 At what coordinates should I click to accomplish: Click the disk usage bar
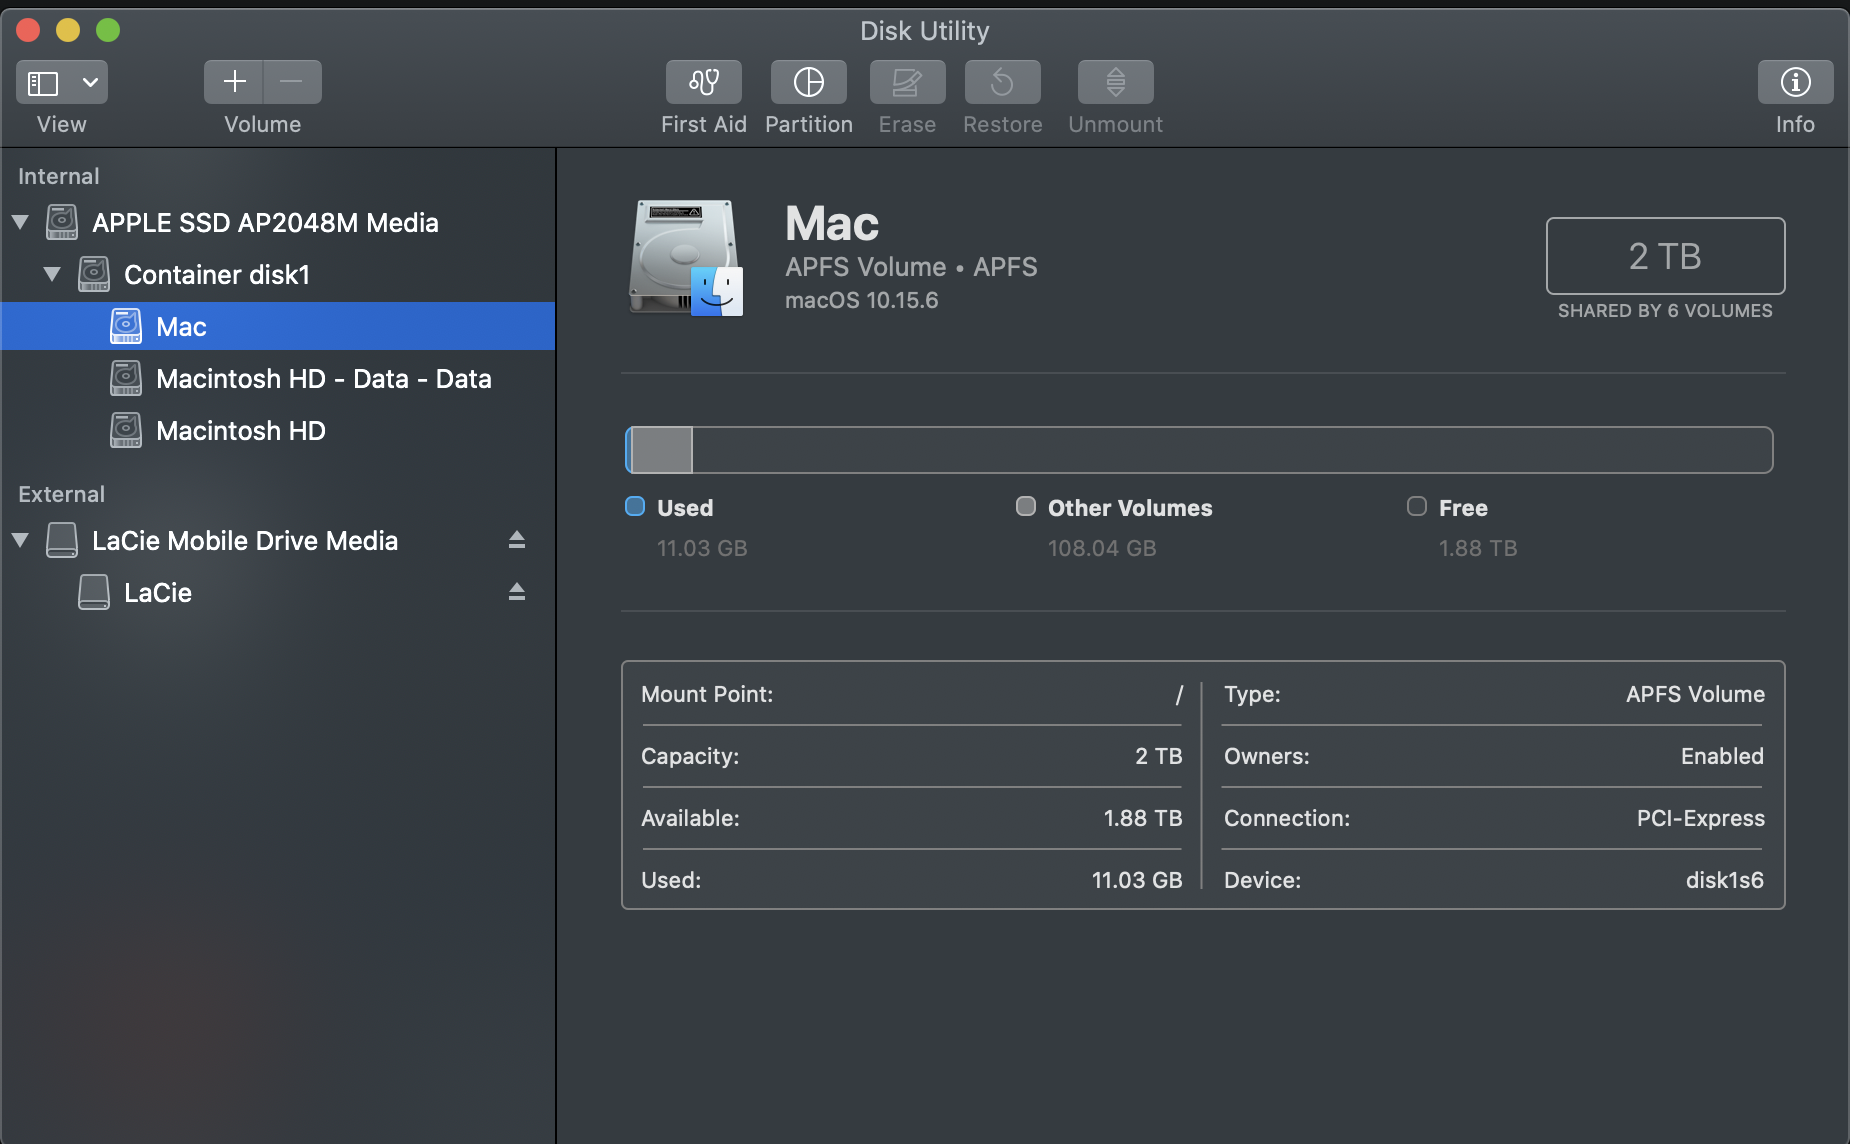point(1199,450)
